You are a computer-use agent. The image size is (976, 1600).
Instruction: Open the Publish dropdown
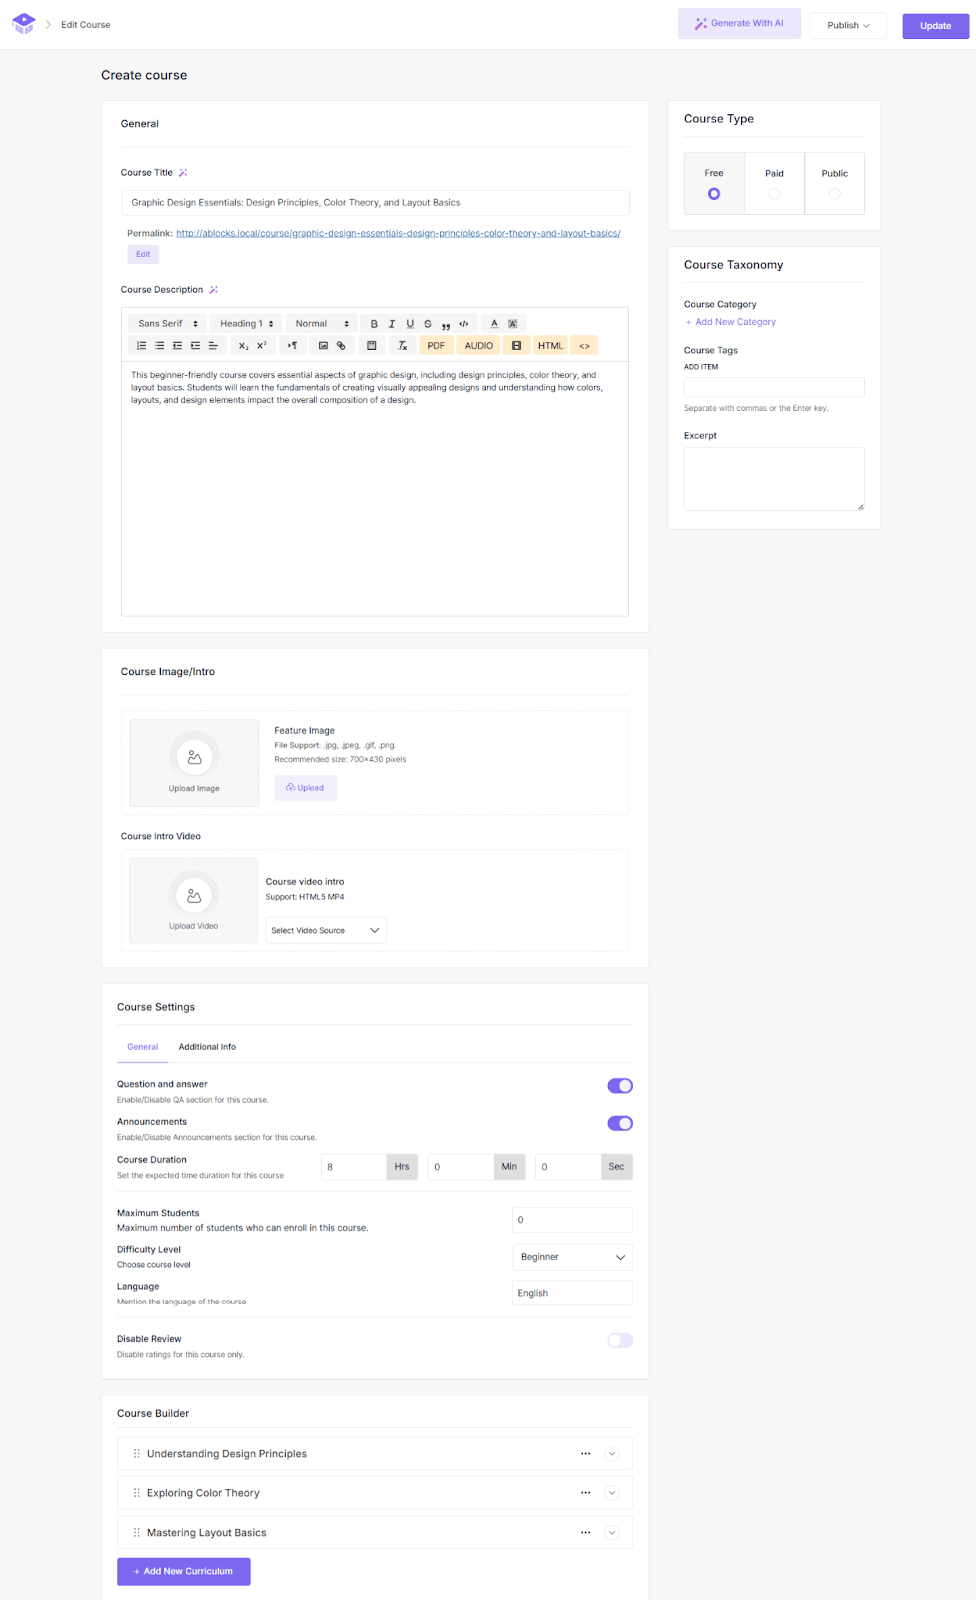[x=848, y=26]
